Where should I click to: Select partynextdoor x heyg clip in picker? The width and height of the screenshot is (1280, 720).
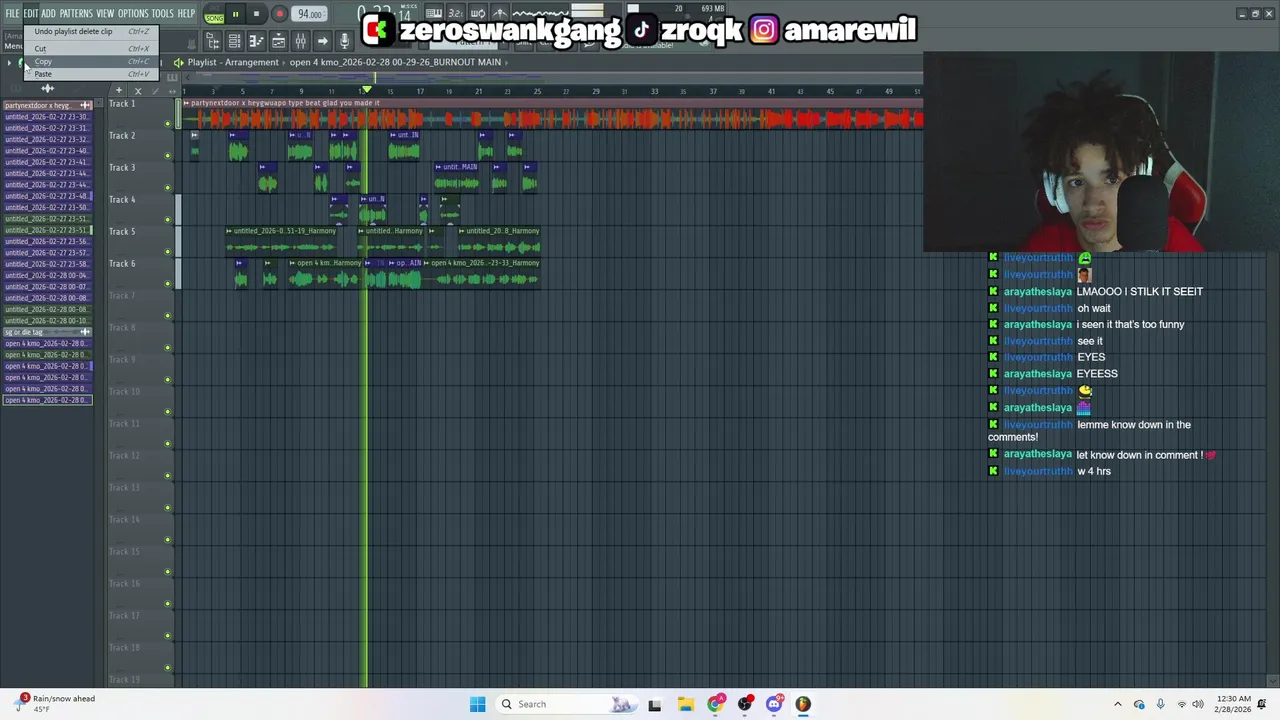[x=48, y=105]
